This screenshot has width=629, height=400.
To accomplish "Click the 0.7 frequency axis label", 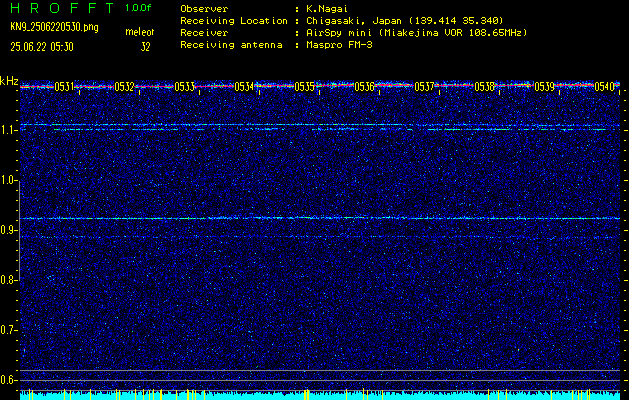I will [8, 330].
